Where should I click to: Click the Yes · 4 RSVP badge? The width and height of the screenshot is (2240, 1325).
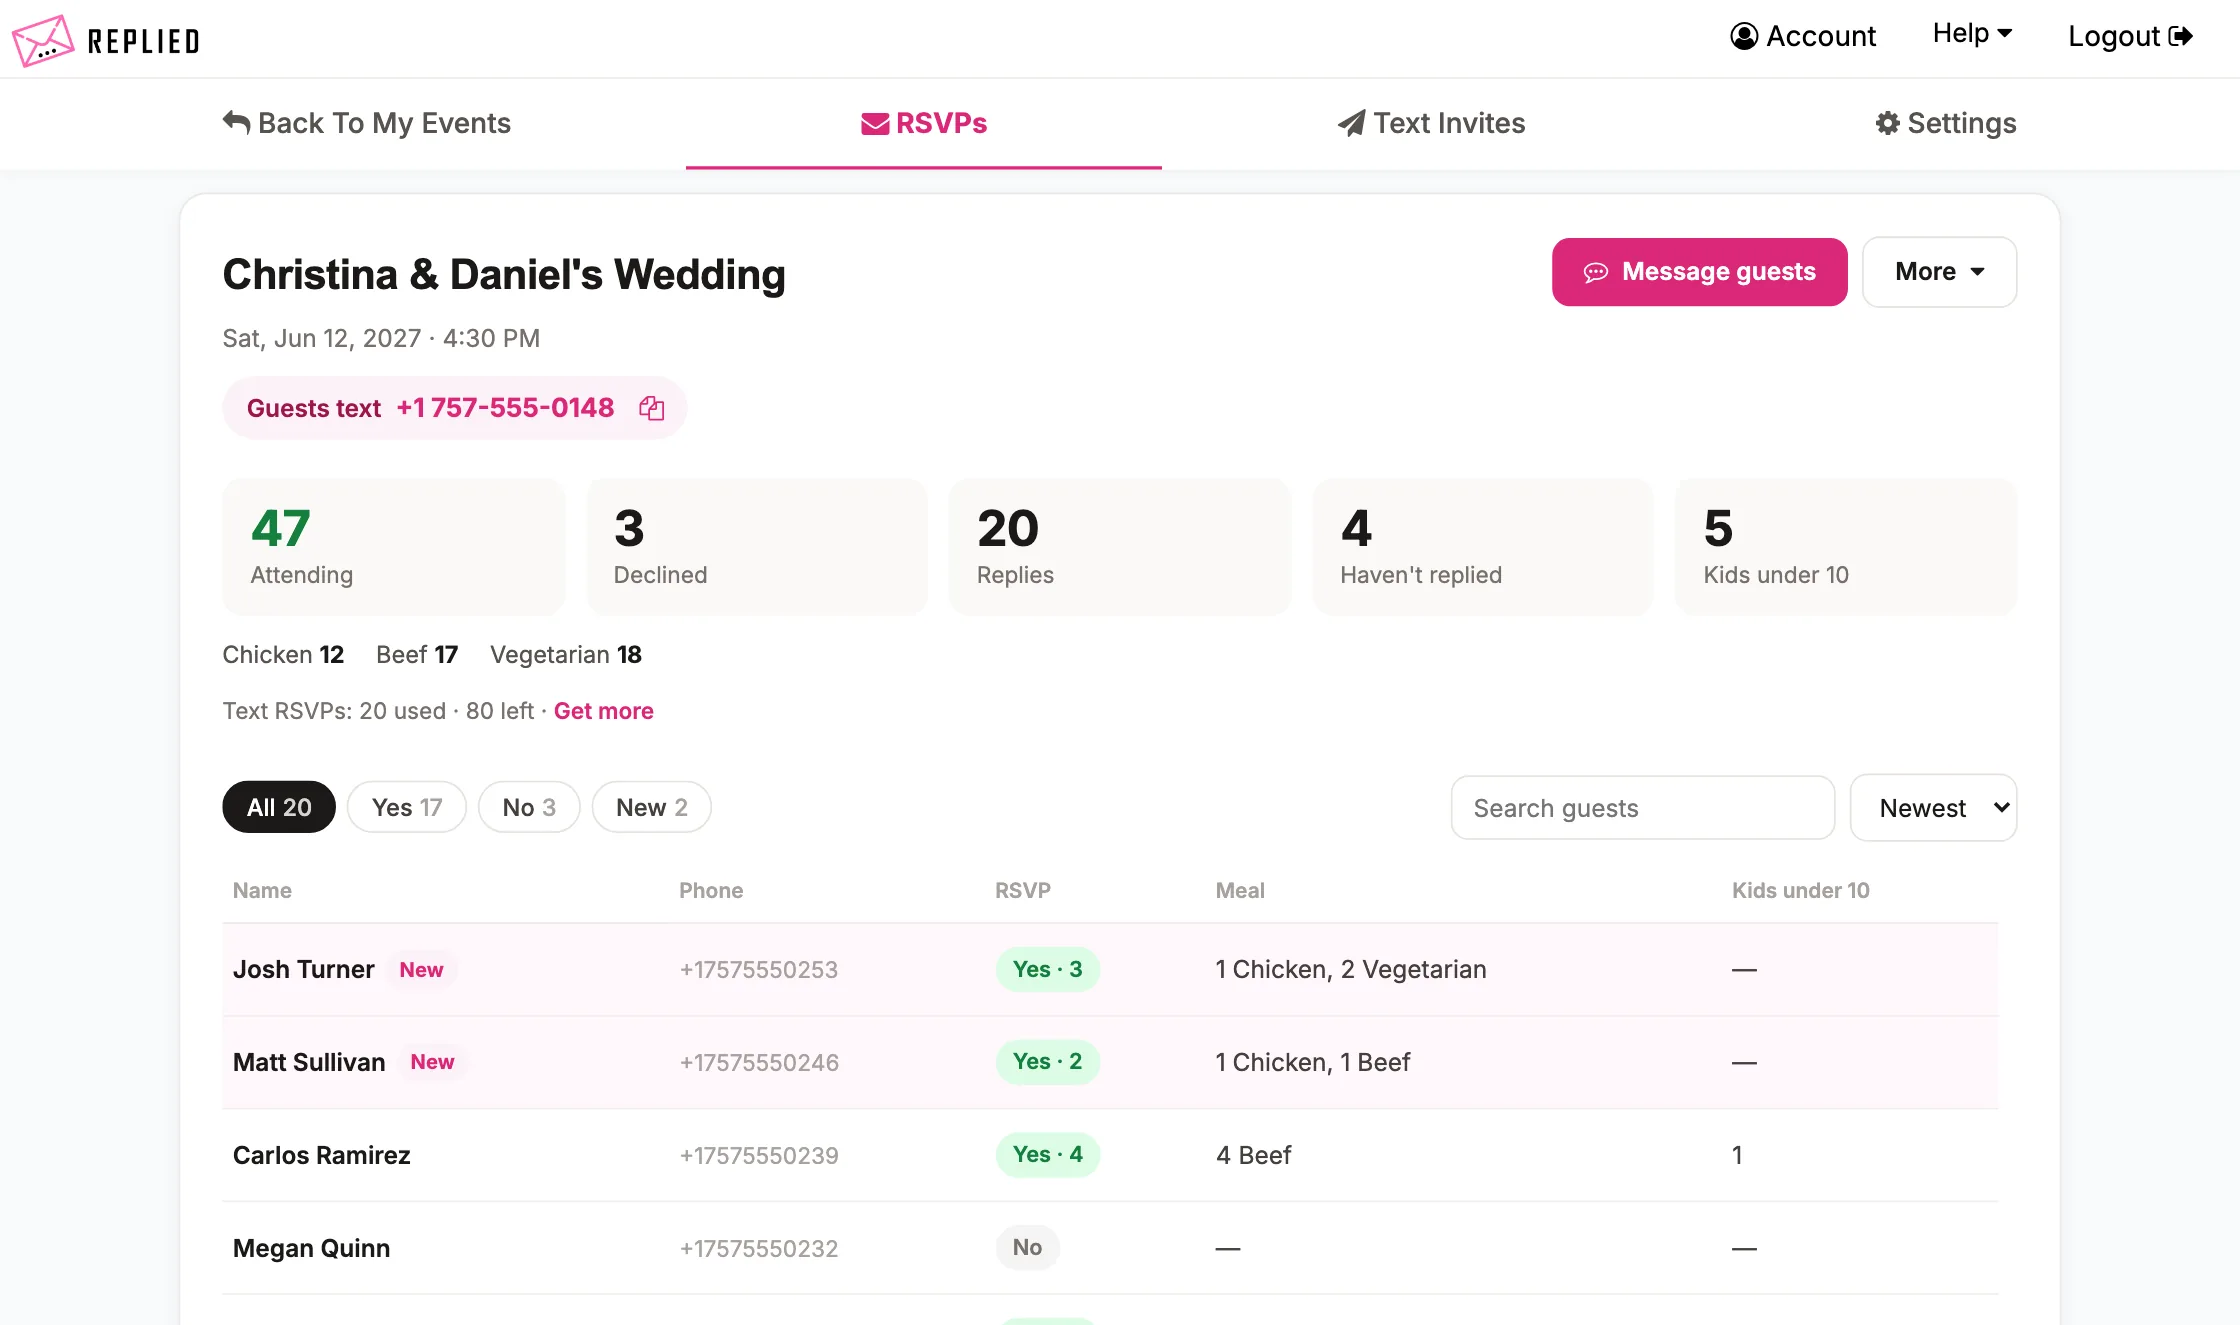coord(1047,1154)
